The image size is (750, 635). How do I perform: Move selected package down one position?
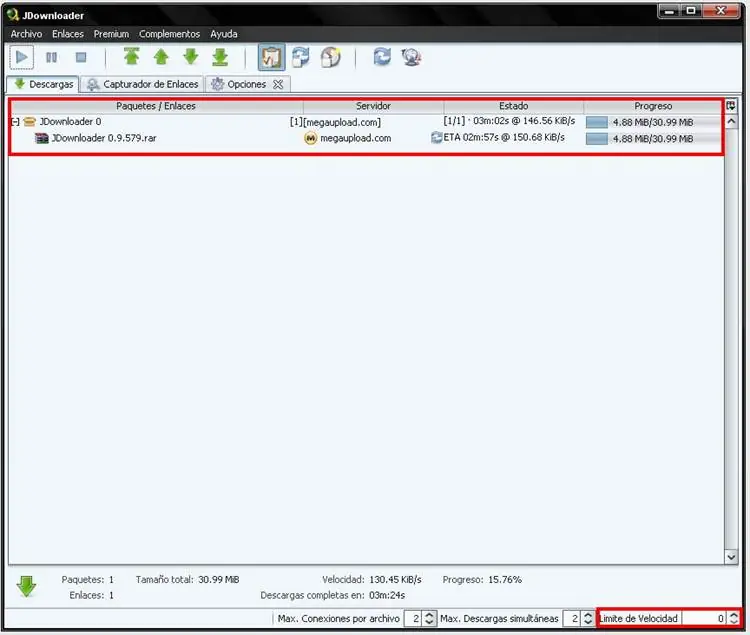tap(191, 57)
